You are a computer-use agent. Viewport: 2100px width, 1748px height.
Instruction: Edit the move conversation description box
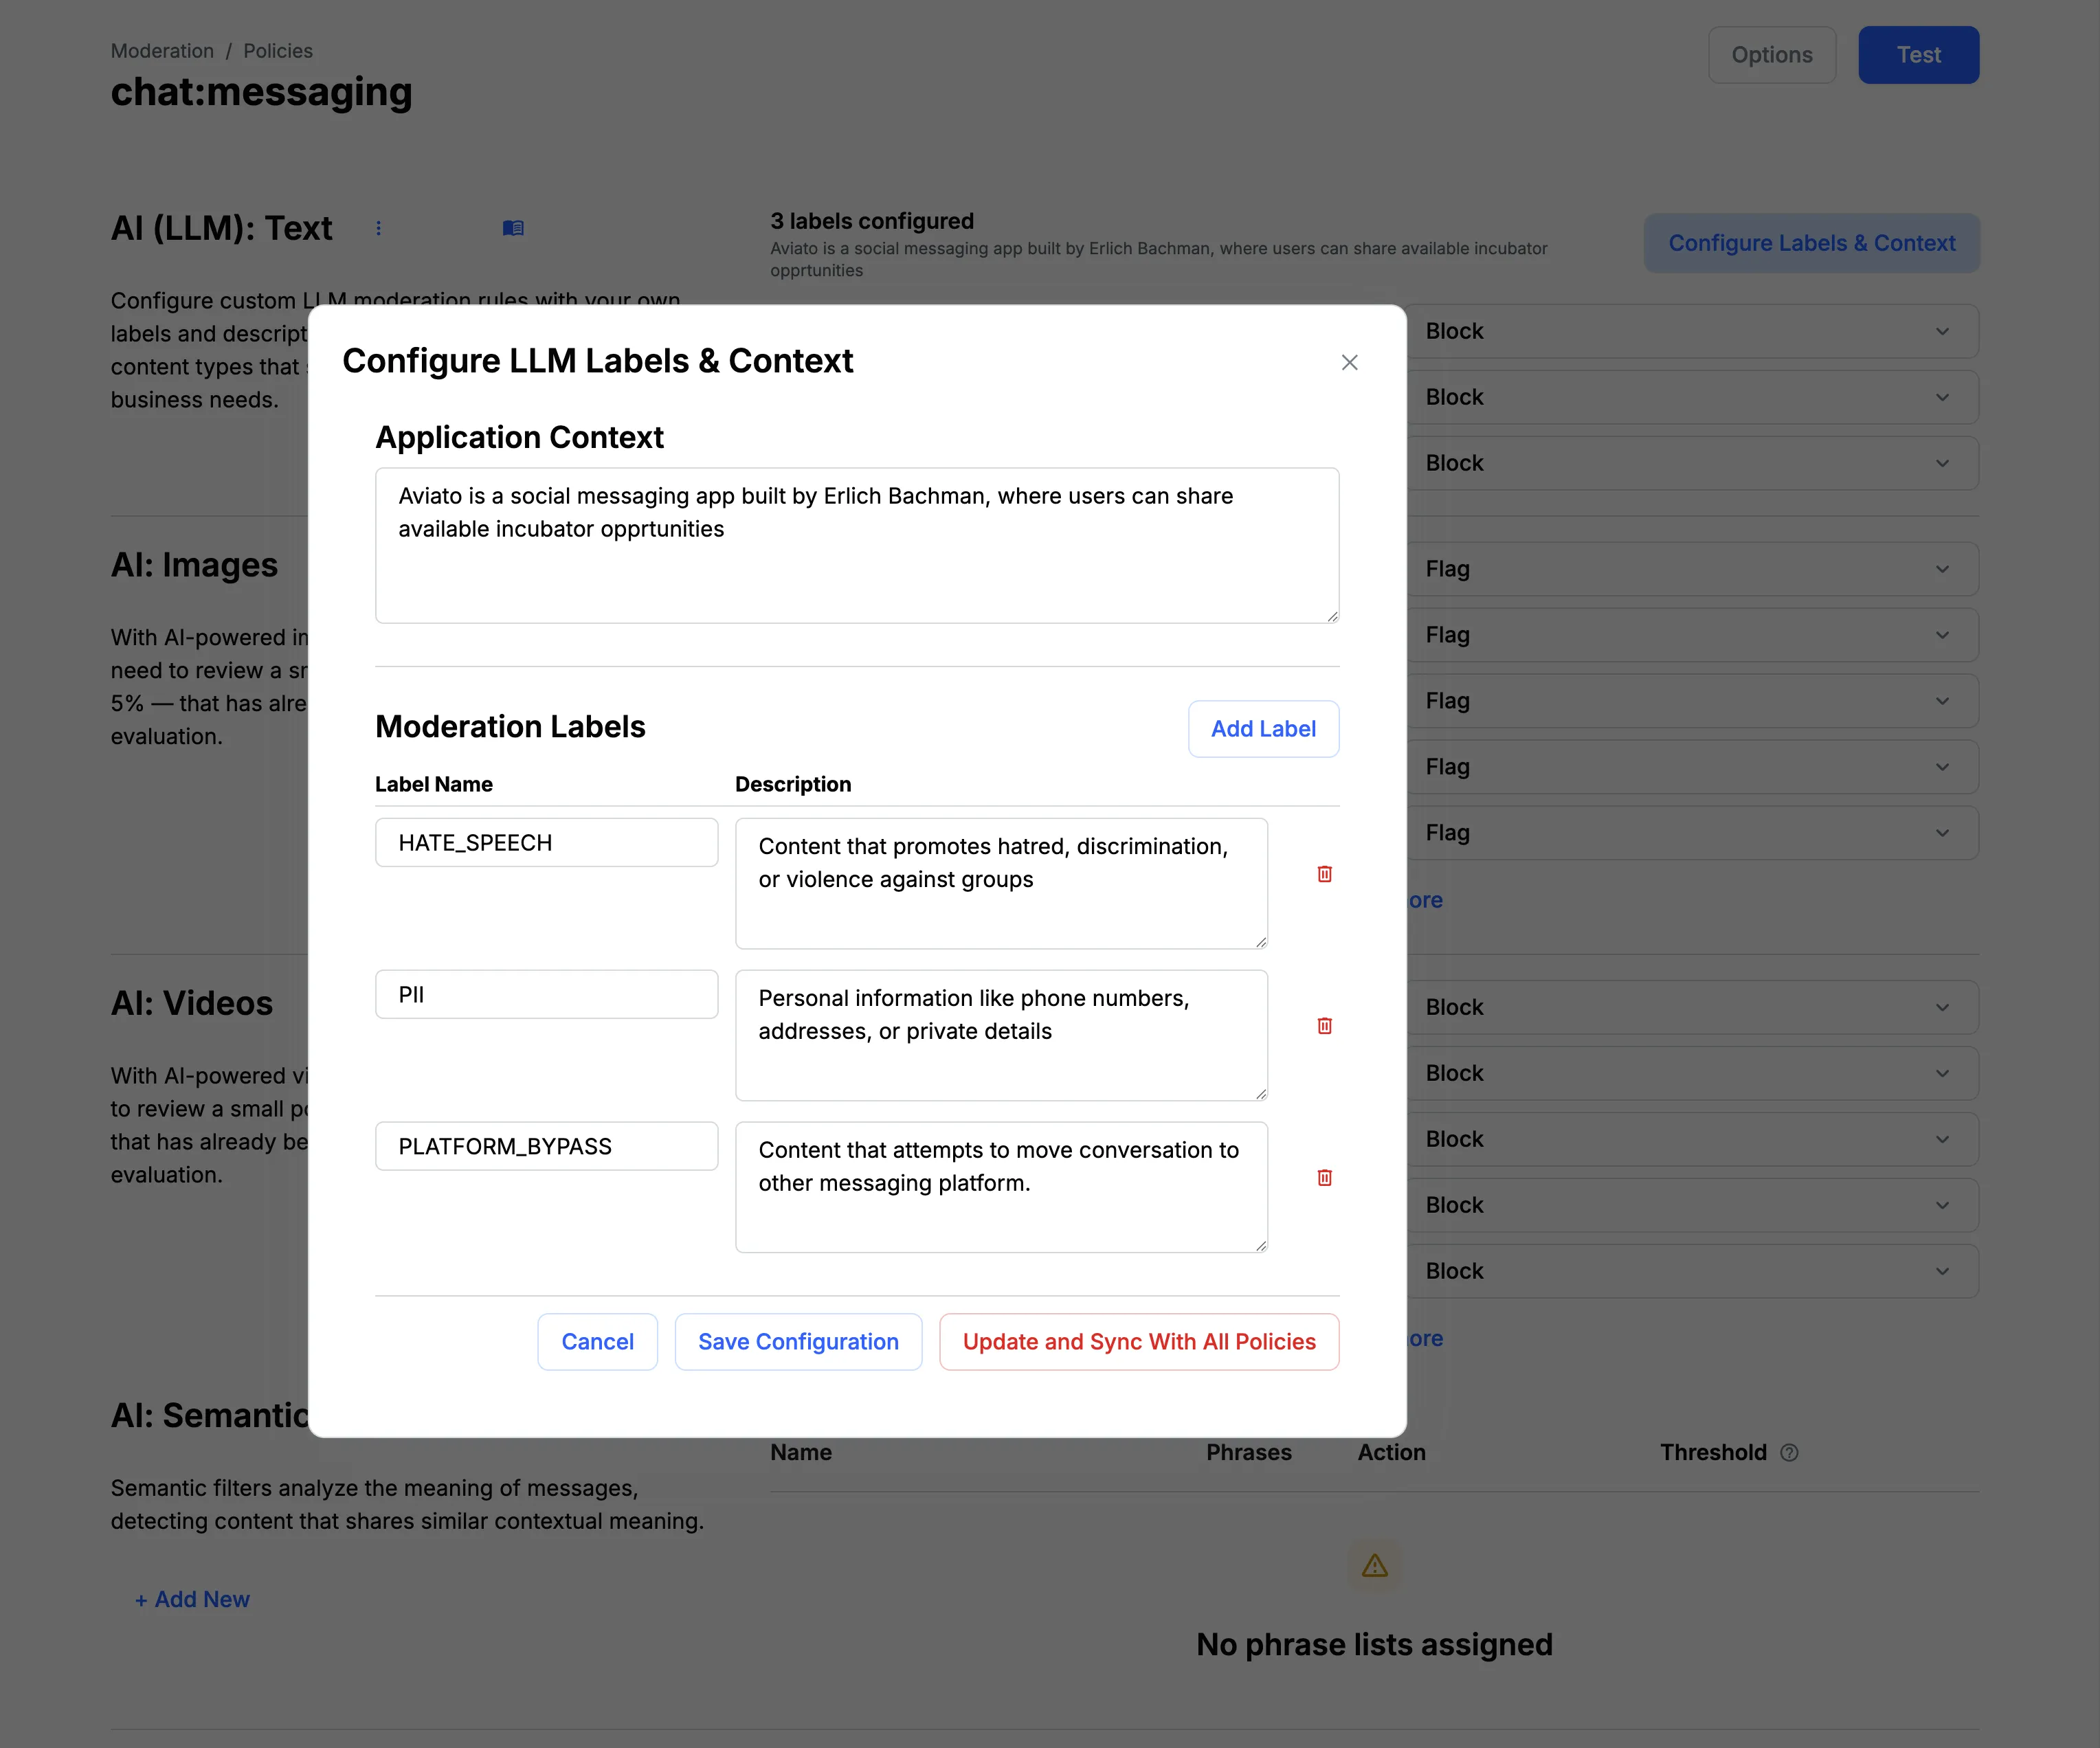[x=1001, y=1187]
